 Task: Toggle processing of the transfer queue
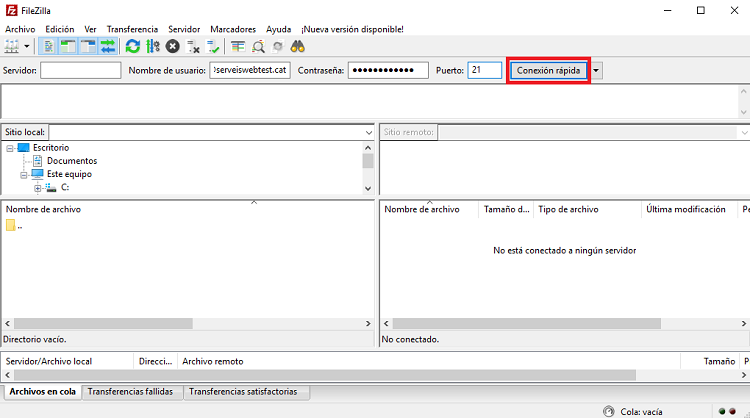pos(153,46)
